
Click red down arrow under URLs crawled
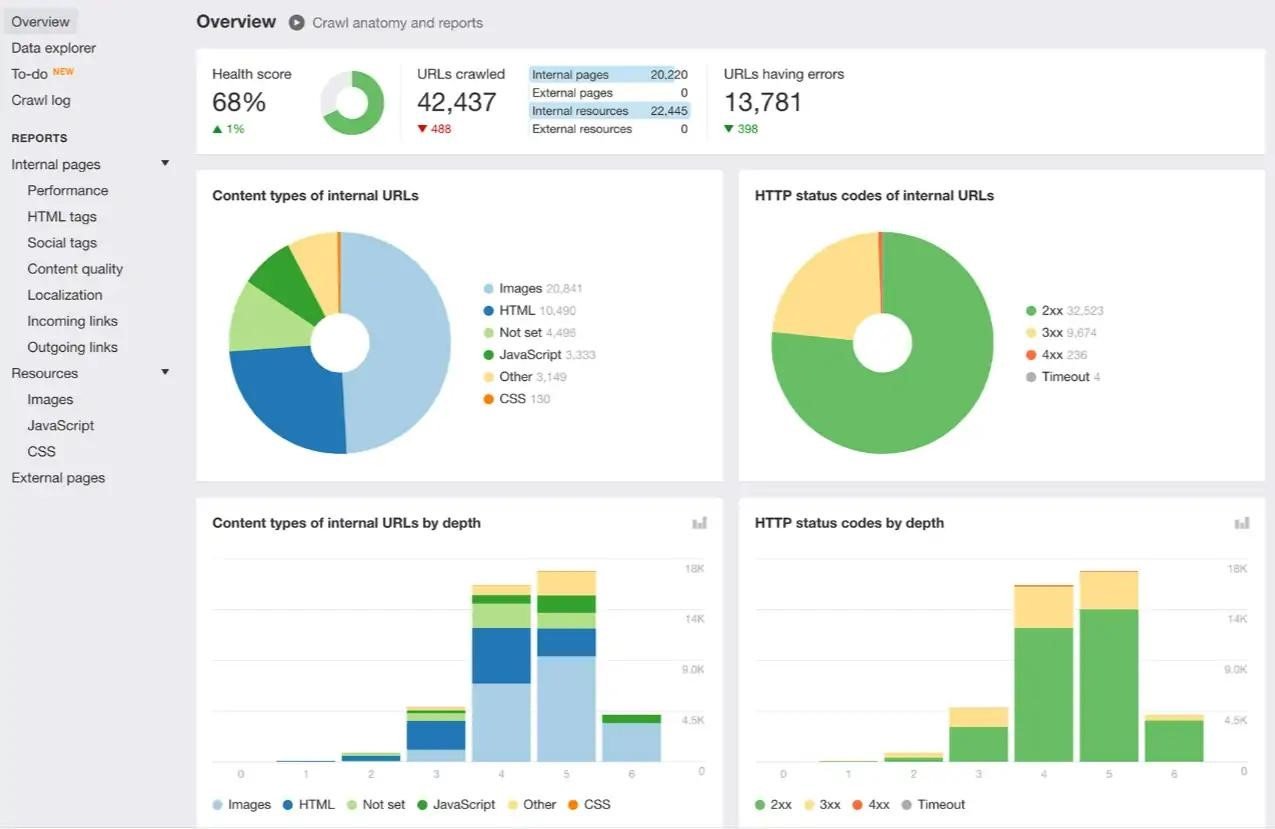[422, 129]
